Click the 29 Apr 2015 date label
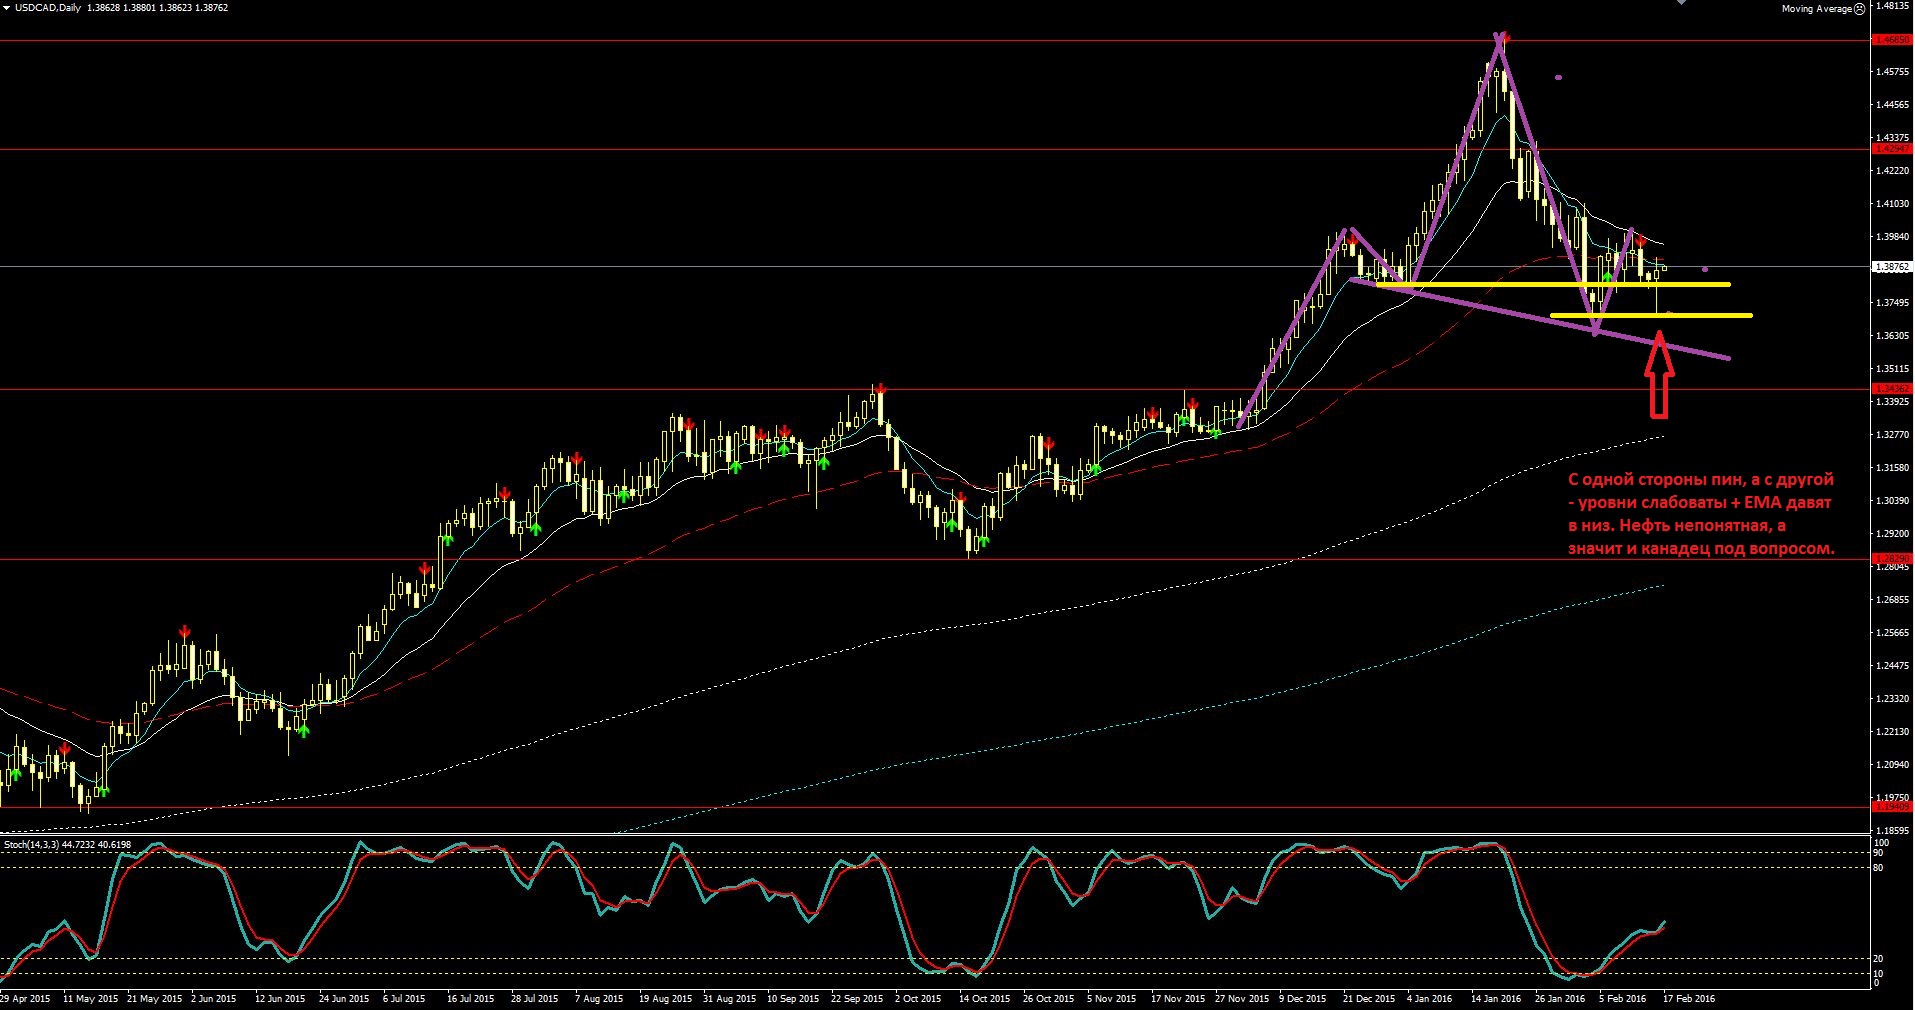 [26, 998]
